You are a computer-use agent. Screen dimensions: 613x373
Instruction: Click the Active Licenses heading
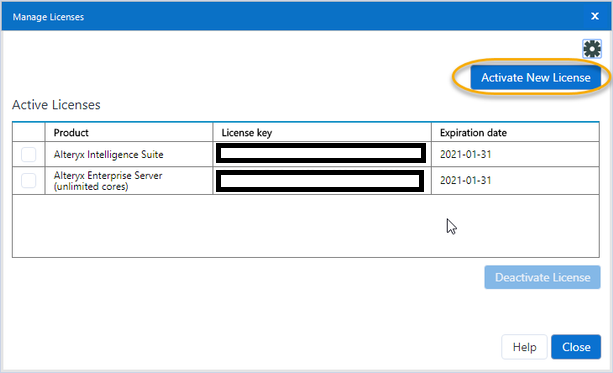pos(56,105)
